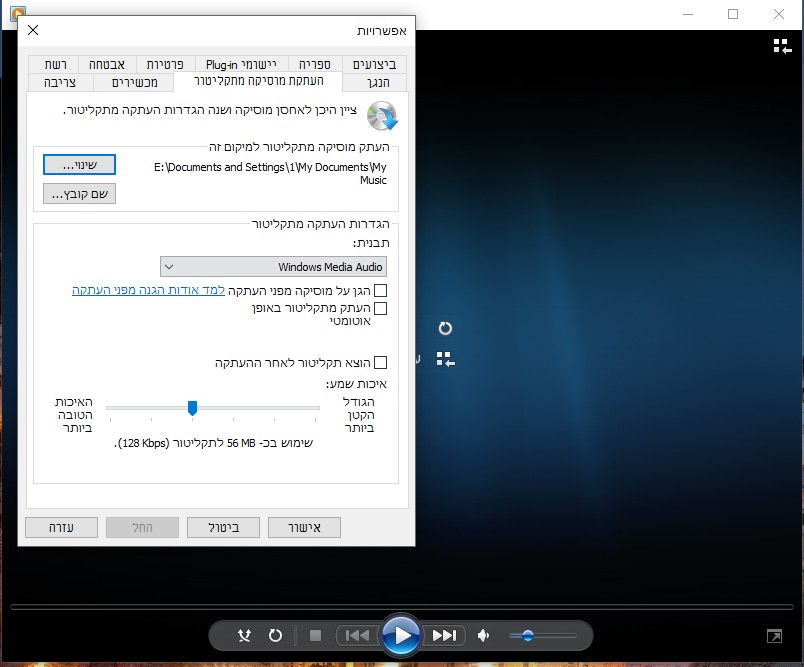Open למד אודות הגנה מפני העתקה link
The image size is (804, 667).
(148, 290)
